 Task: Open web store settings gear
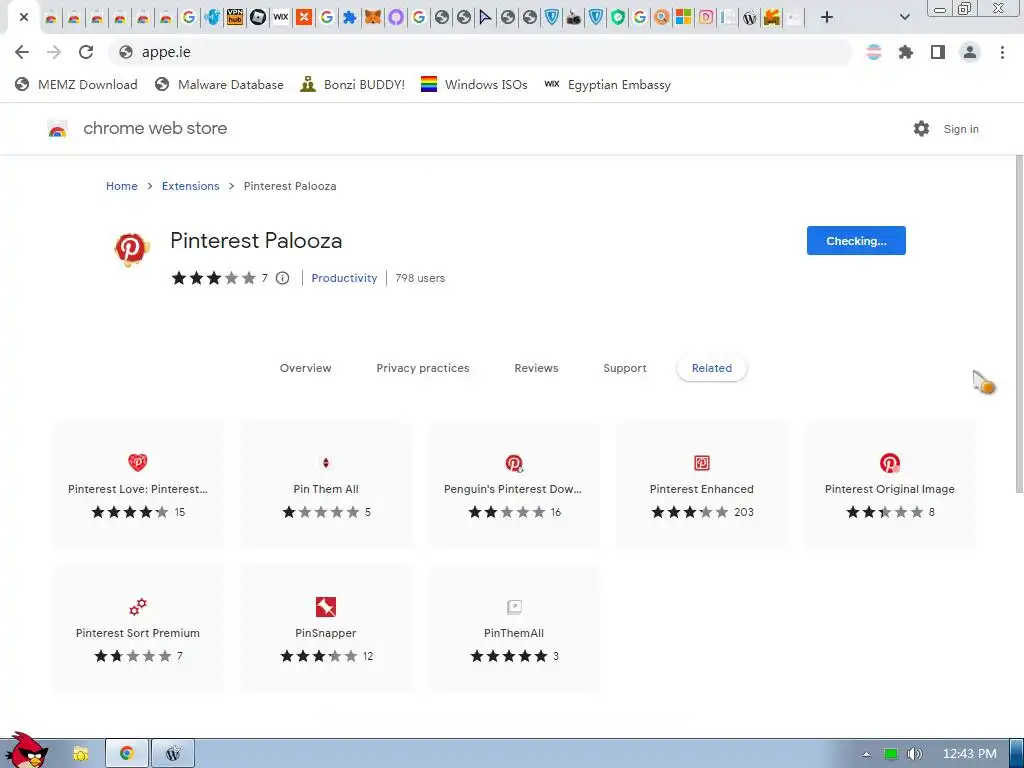(x=921, y=129)
